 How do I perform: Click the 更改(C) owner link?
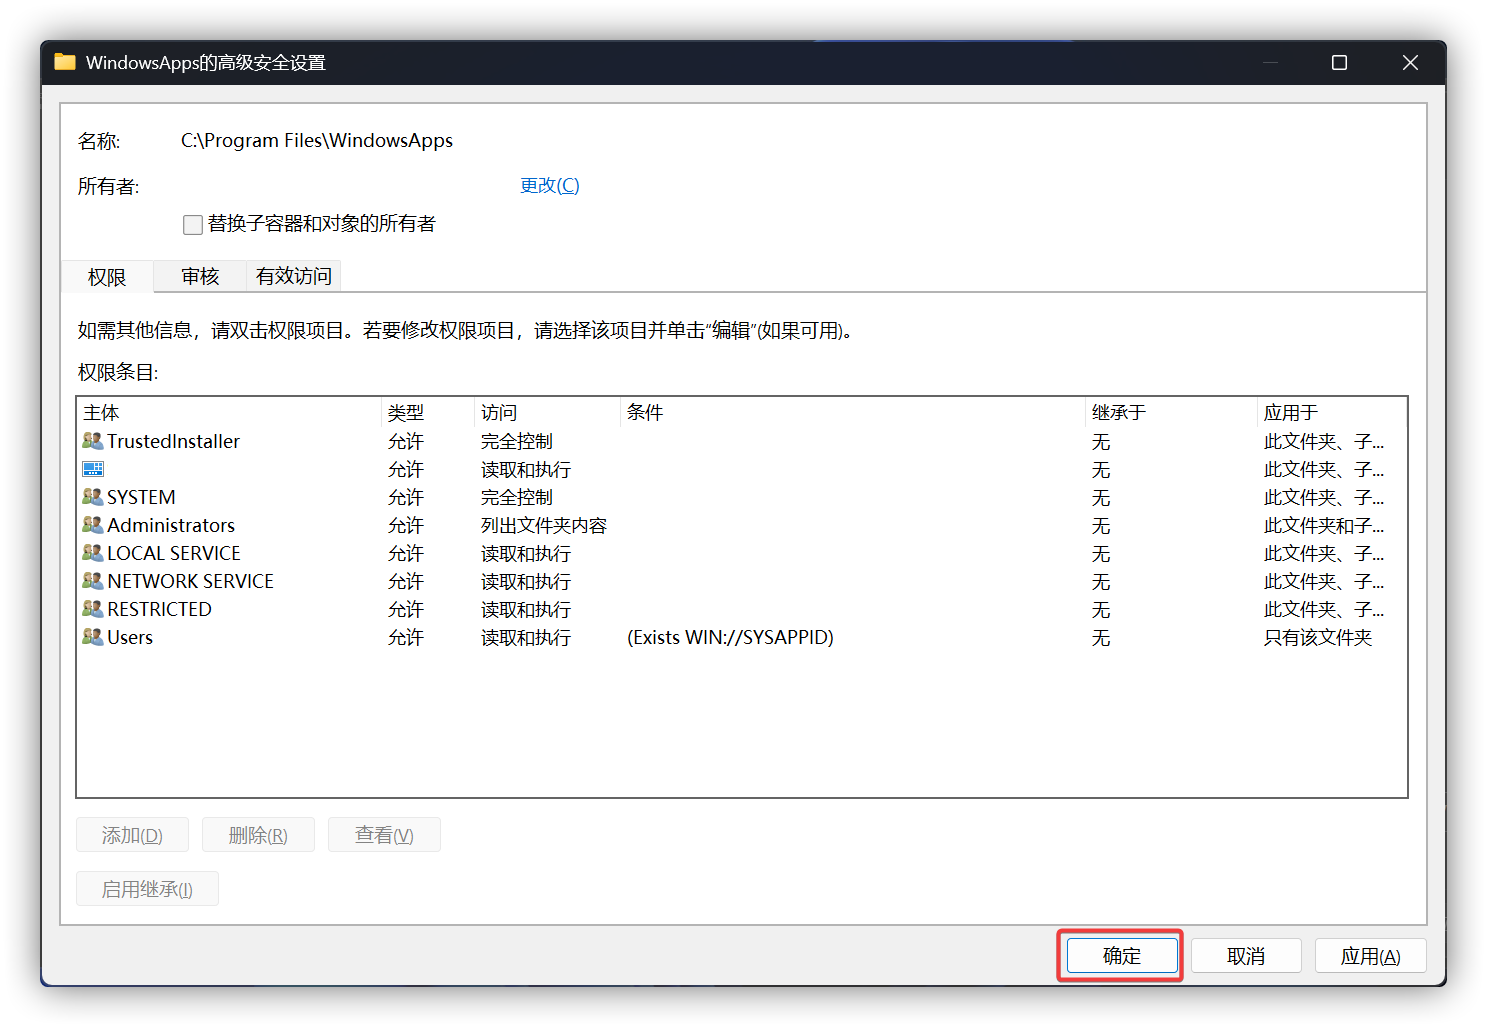coord(549,185)
